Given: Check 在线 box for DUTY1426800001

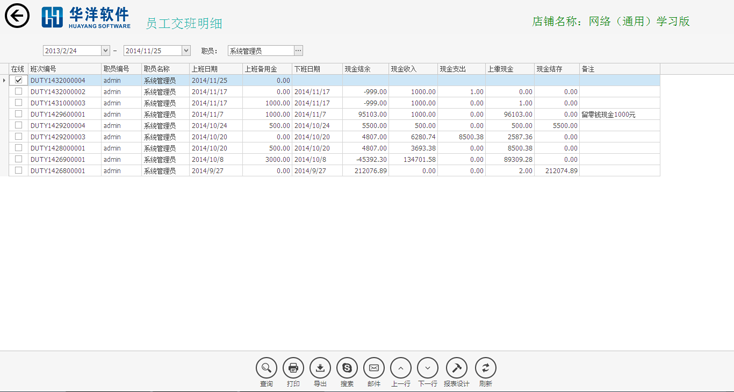Looking at the screenshot, I should click(18, 170).
